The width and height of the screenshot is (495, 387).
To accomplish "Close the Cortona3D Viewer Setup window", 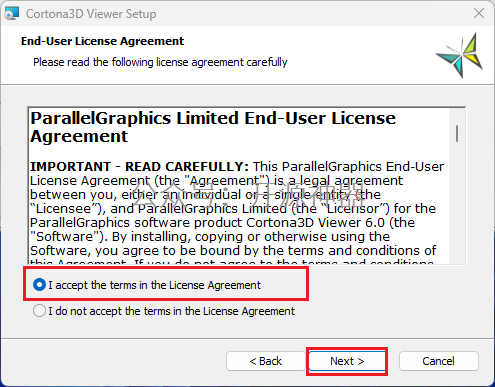I will [479, 13].
